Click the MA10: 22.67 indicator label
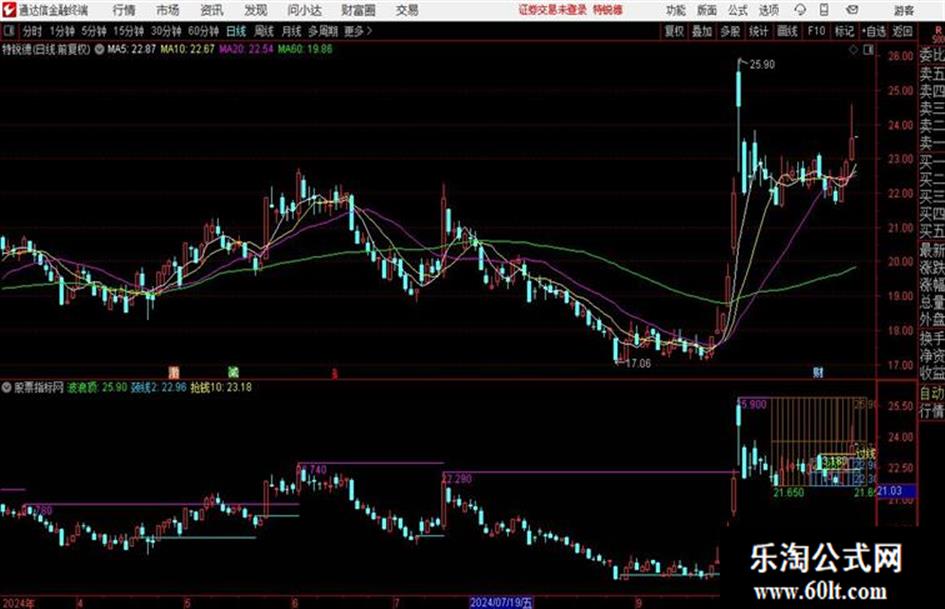 [187, 49]
